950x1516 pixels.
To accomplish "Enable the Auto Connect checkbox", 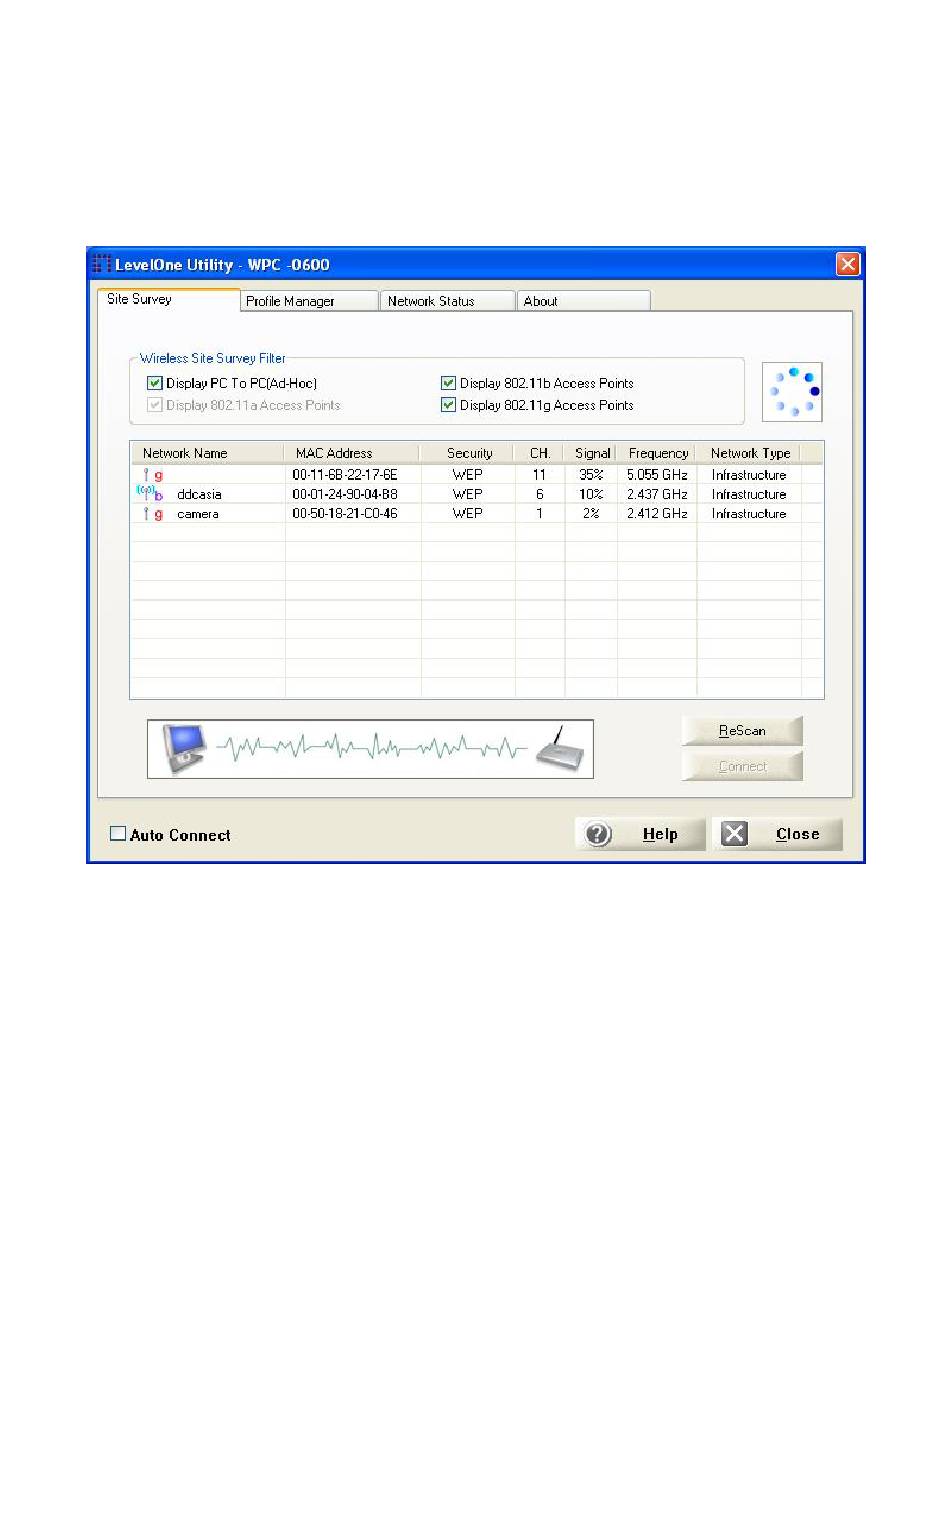I will [118, 834].
